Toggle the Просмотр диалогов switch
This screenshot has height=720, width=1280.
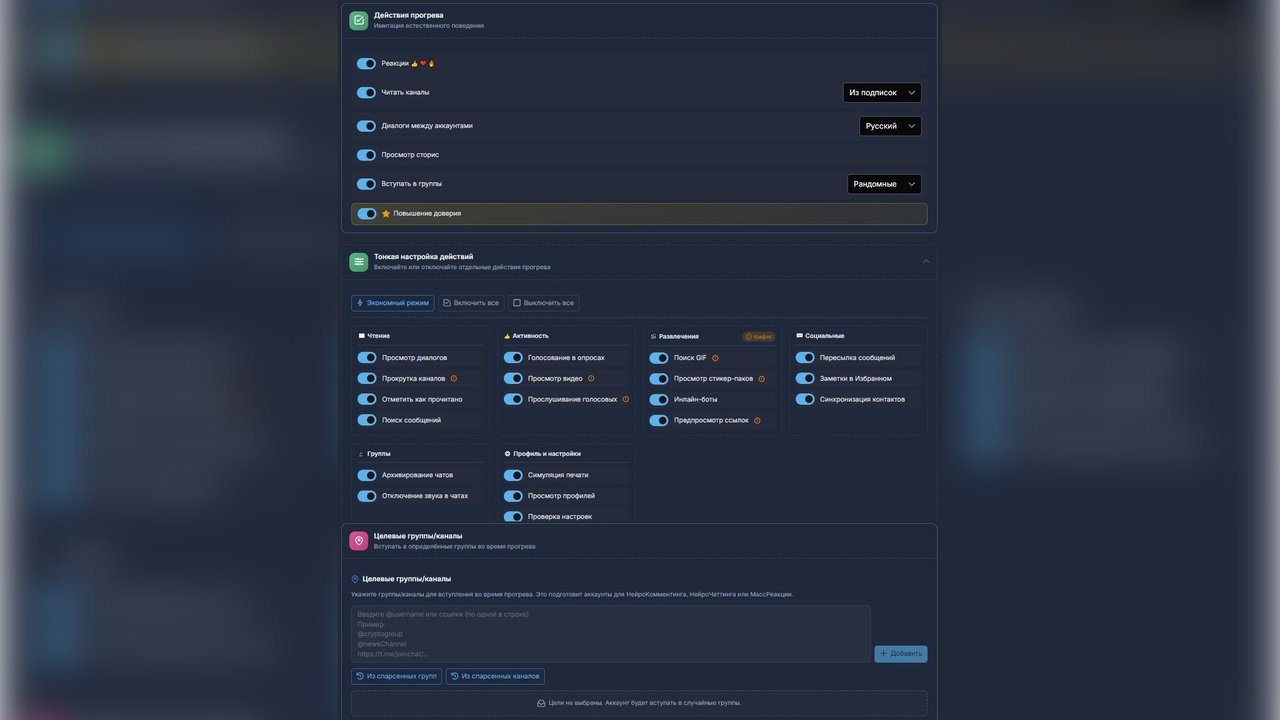tap(367, 358)
